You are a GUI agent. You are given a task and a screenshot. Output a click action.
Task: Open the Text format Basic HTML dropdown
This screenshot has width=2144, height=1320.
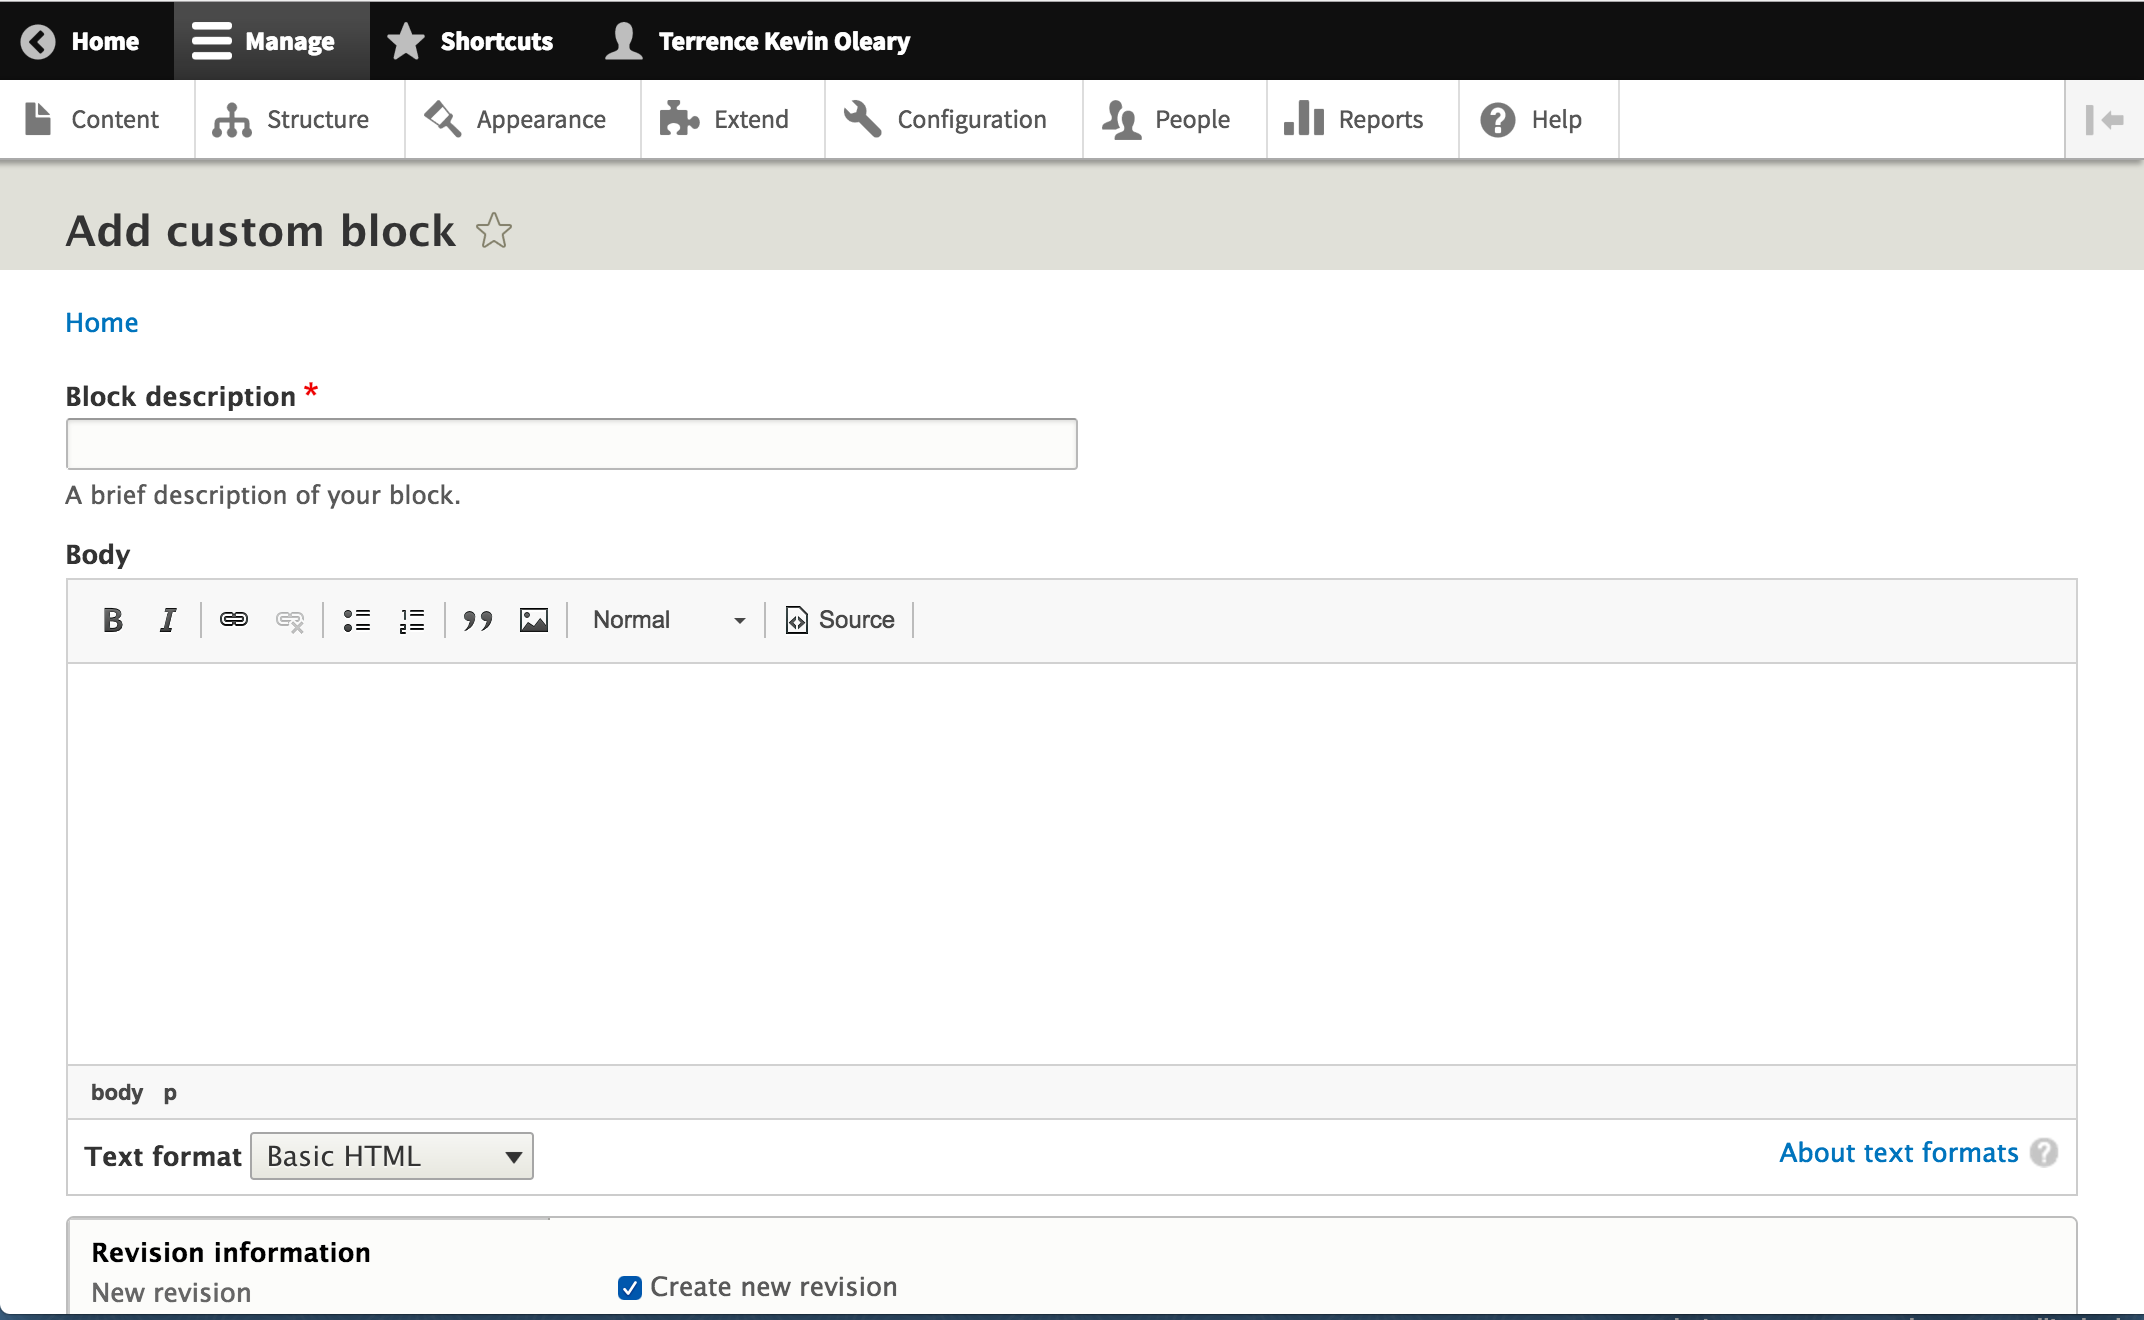[392, 1156]
